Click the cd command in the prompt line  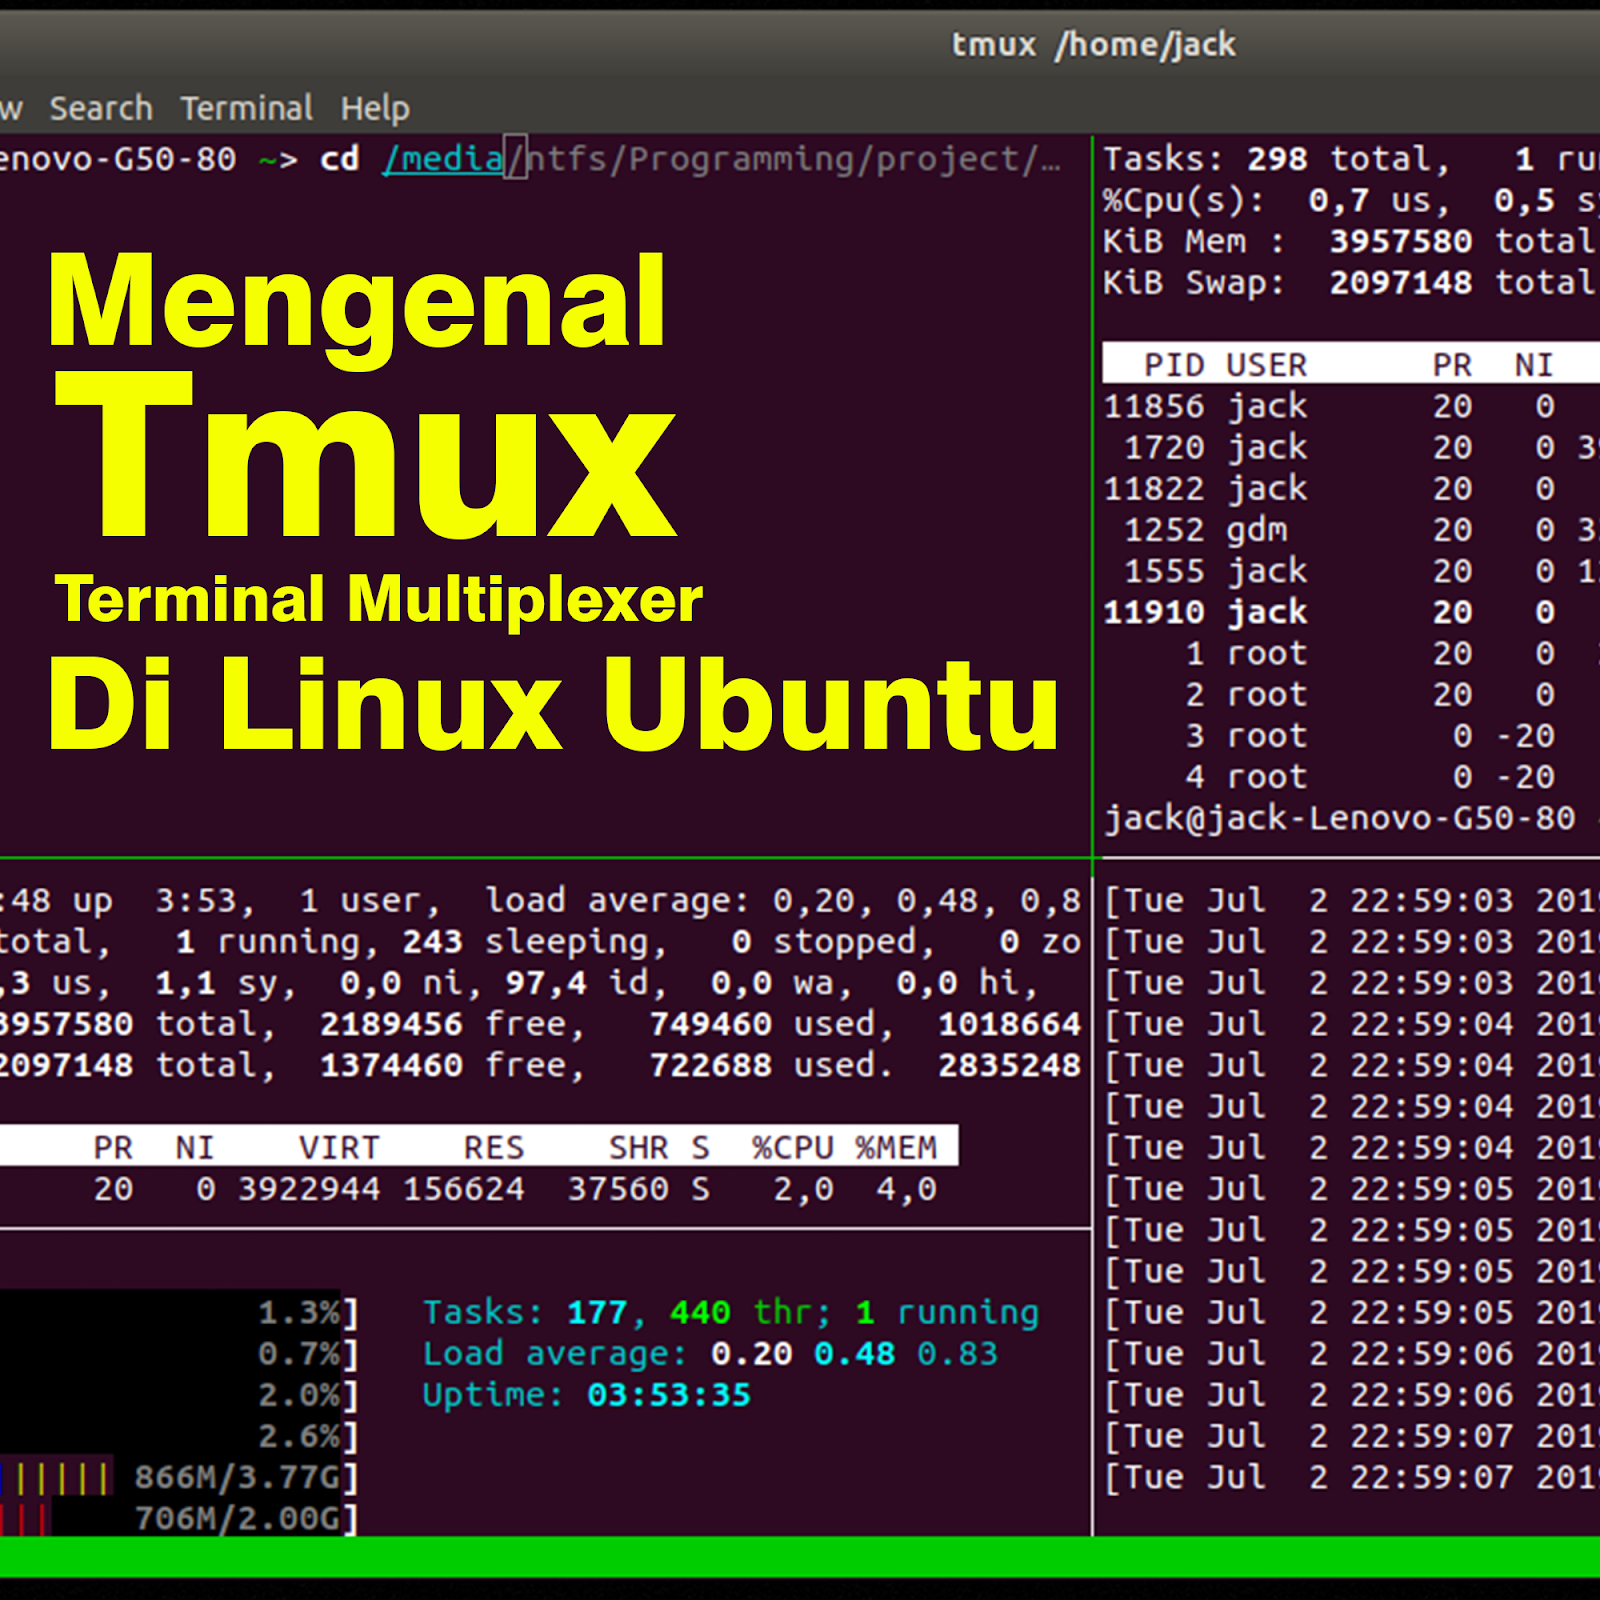(340, 158)
